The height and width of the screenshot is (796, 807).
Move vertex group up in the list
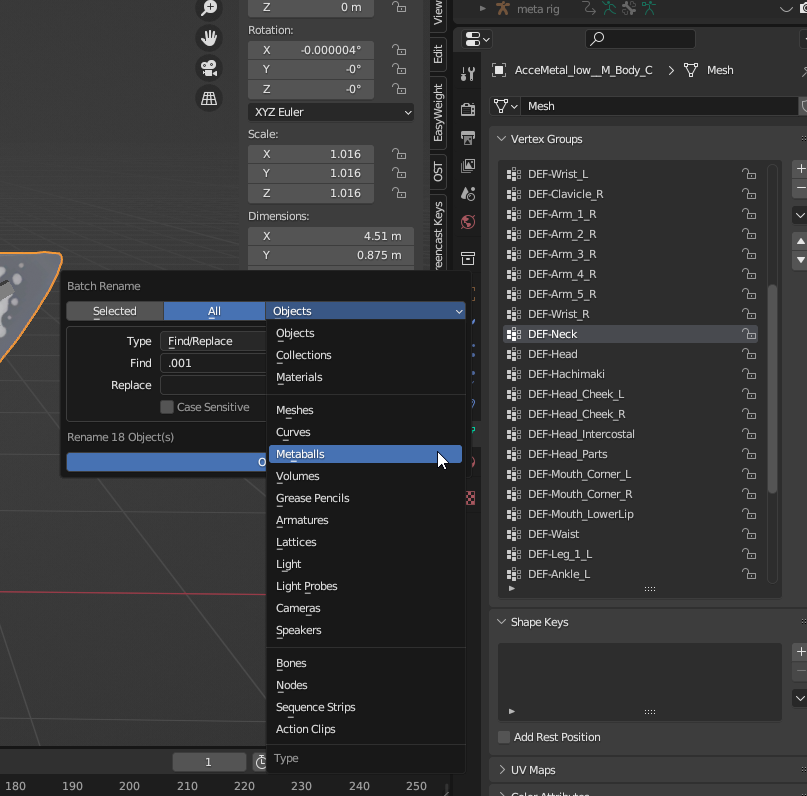[800, 241]
